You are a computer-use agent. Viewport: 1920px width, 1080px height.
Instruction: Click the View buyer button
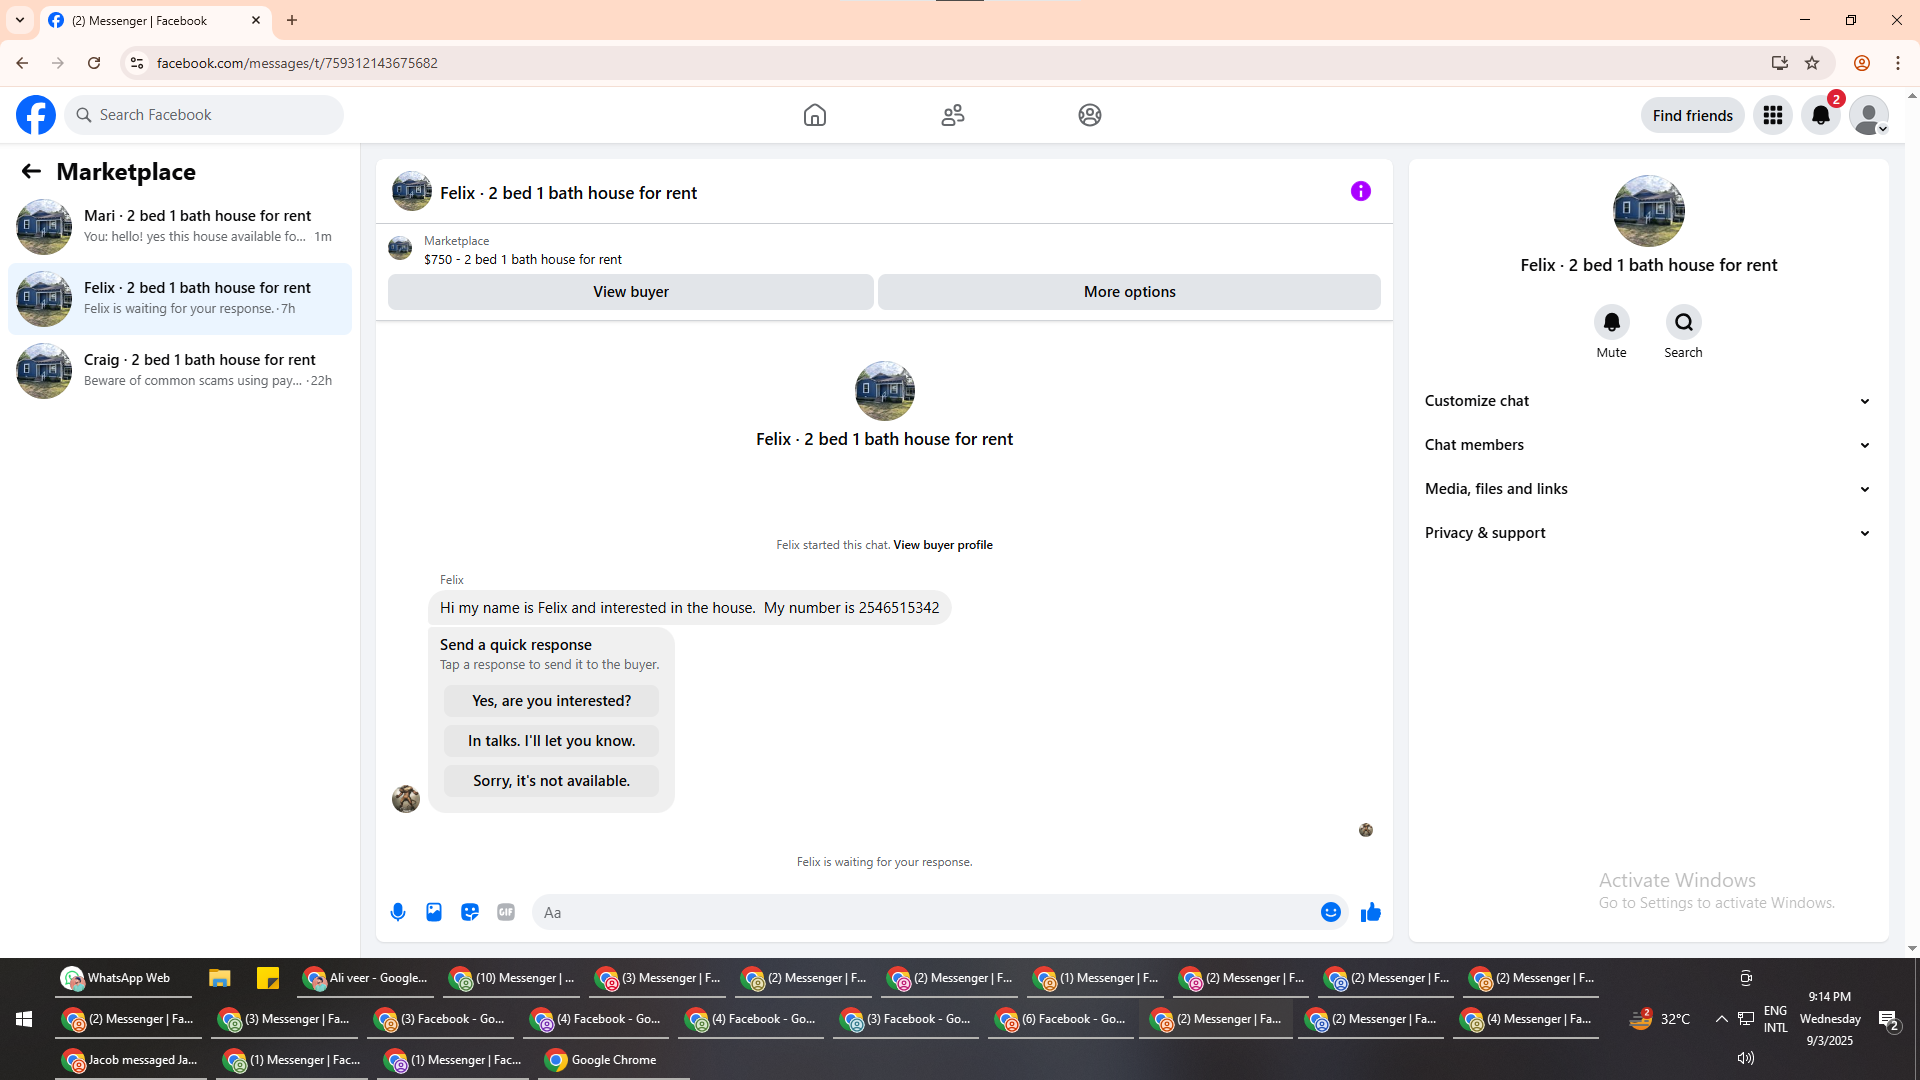point(631,292)
